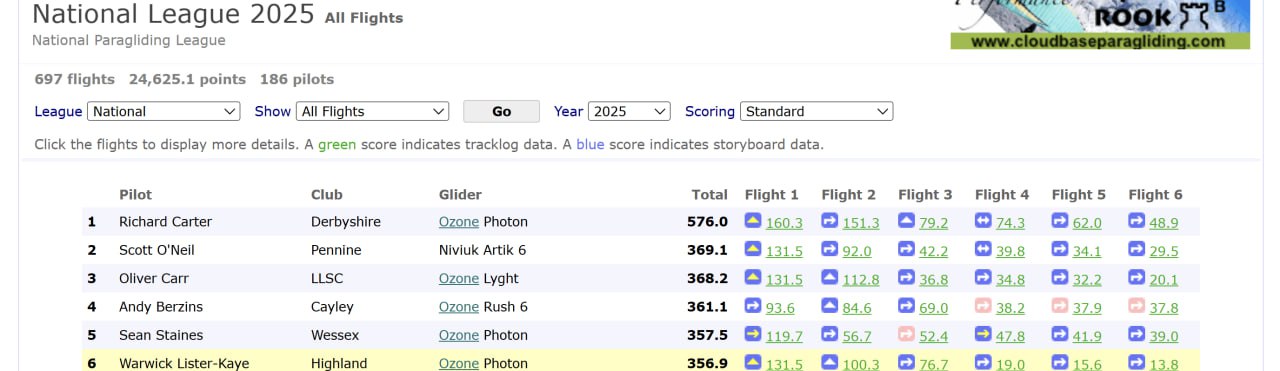Click the triangle icon beside score 112.8
This screenshot has height=371, width=1280.
point(830,278)
